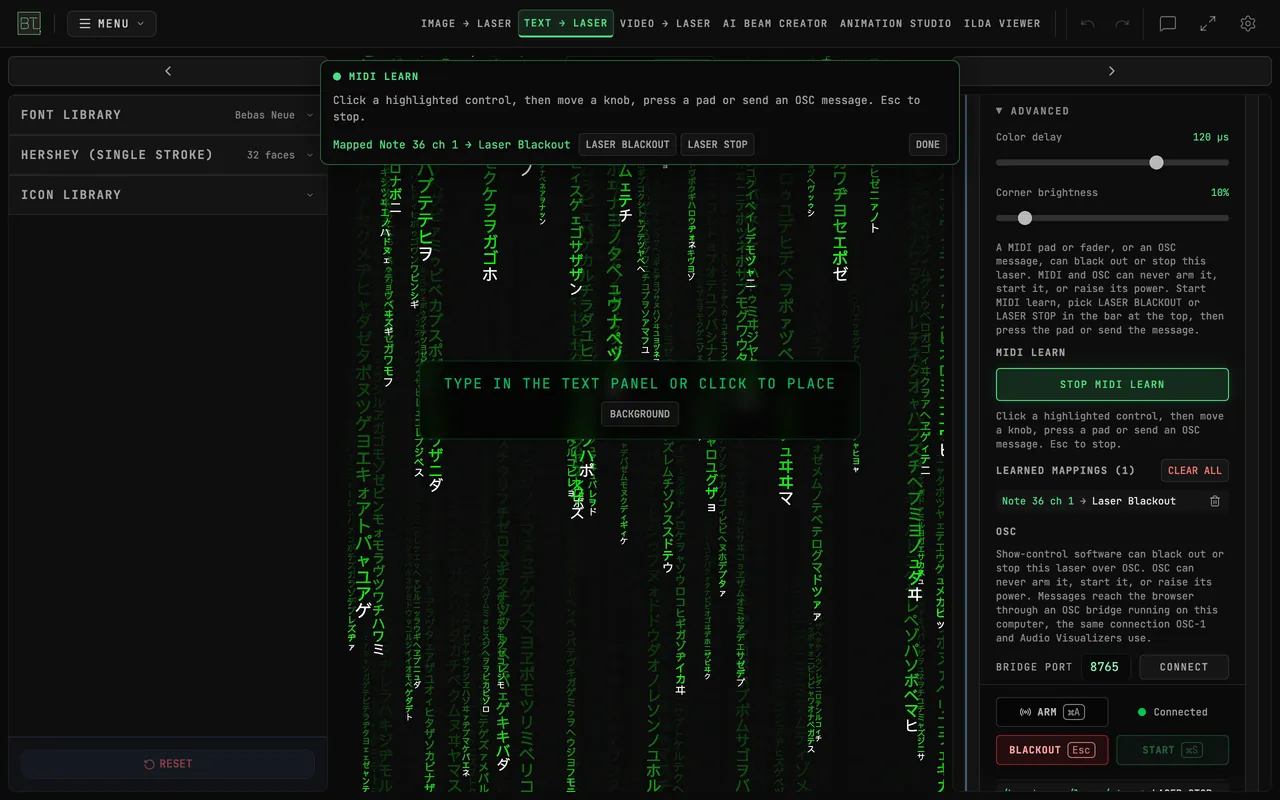Stop MIDI learn mode
This screenshot has width=1280, height=800.
pyautogui.click(x=1112, y=384)
